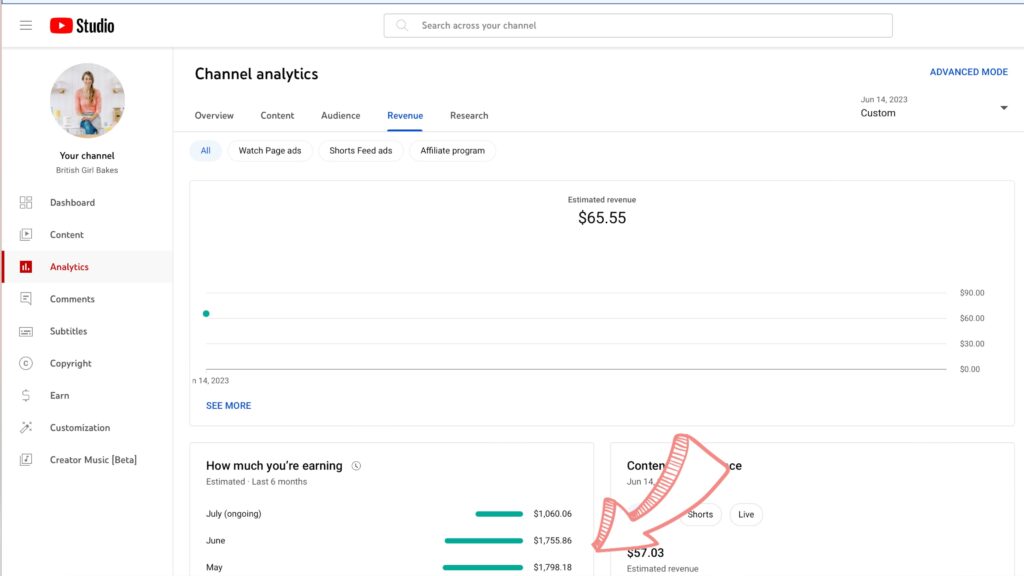Click the $1,060.06 July amount
This screenshot has height=576, width=1024.
tap(552, 514)
